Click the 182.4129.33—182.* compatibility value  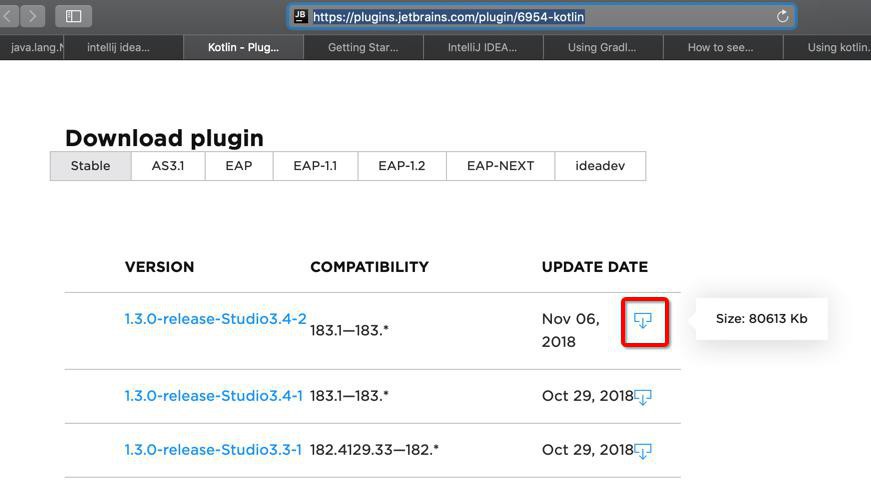point(374,450)
